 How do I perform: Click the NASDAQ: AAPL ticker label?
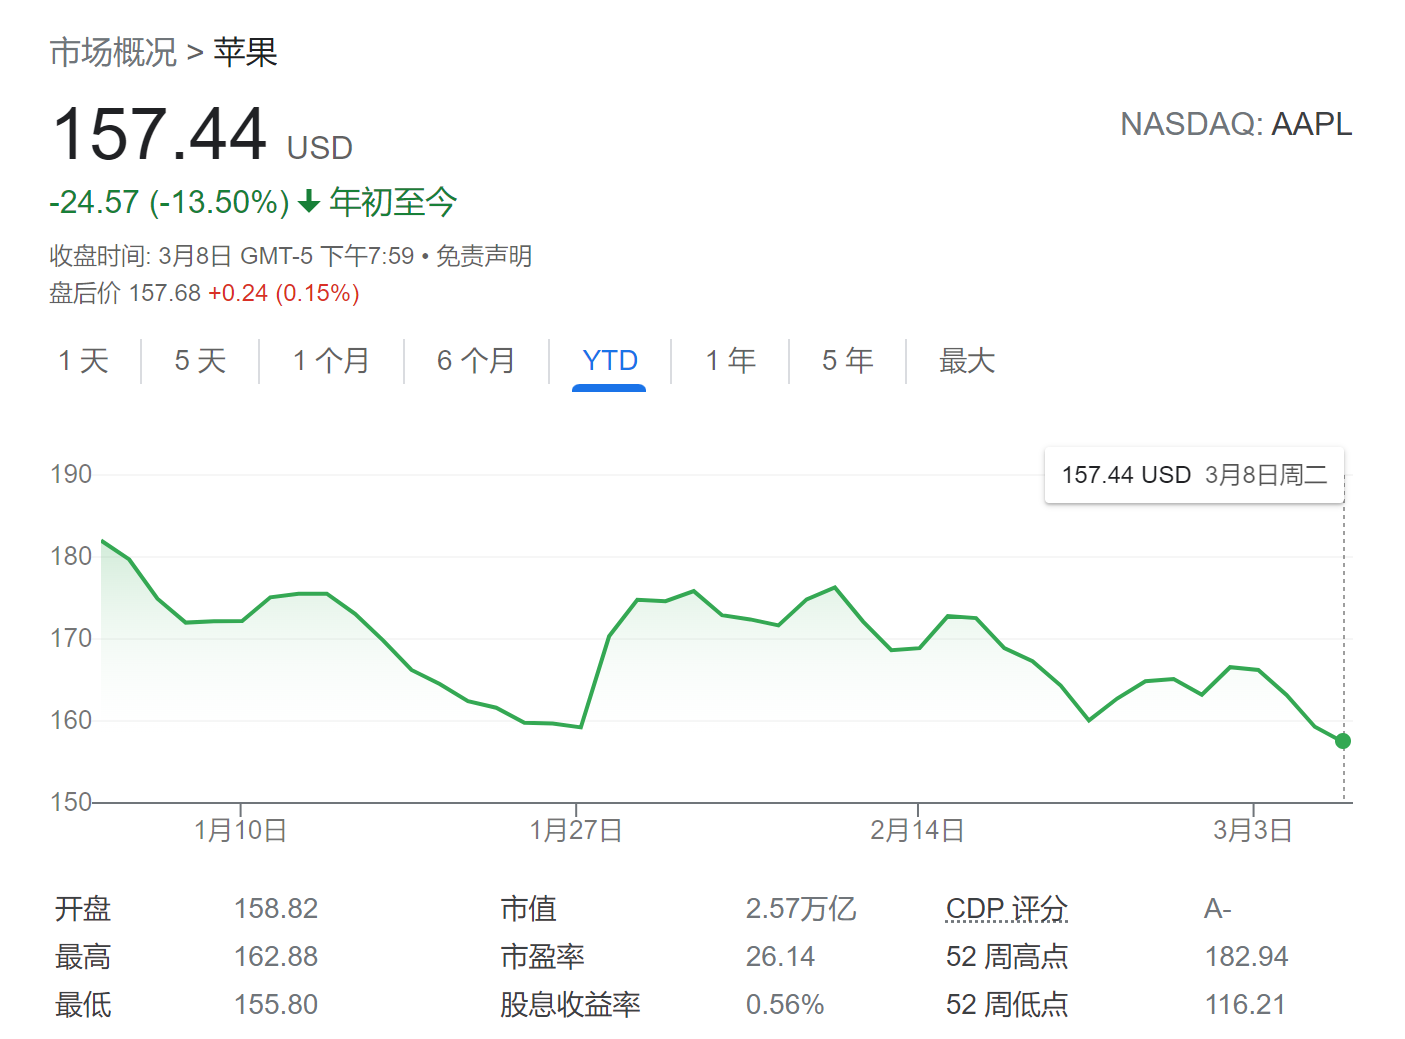click(x=1236, y=124)
